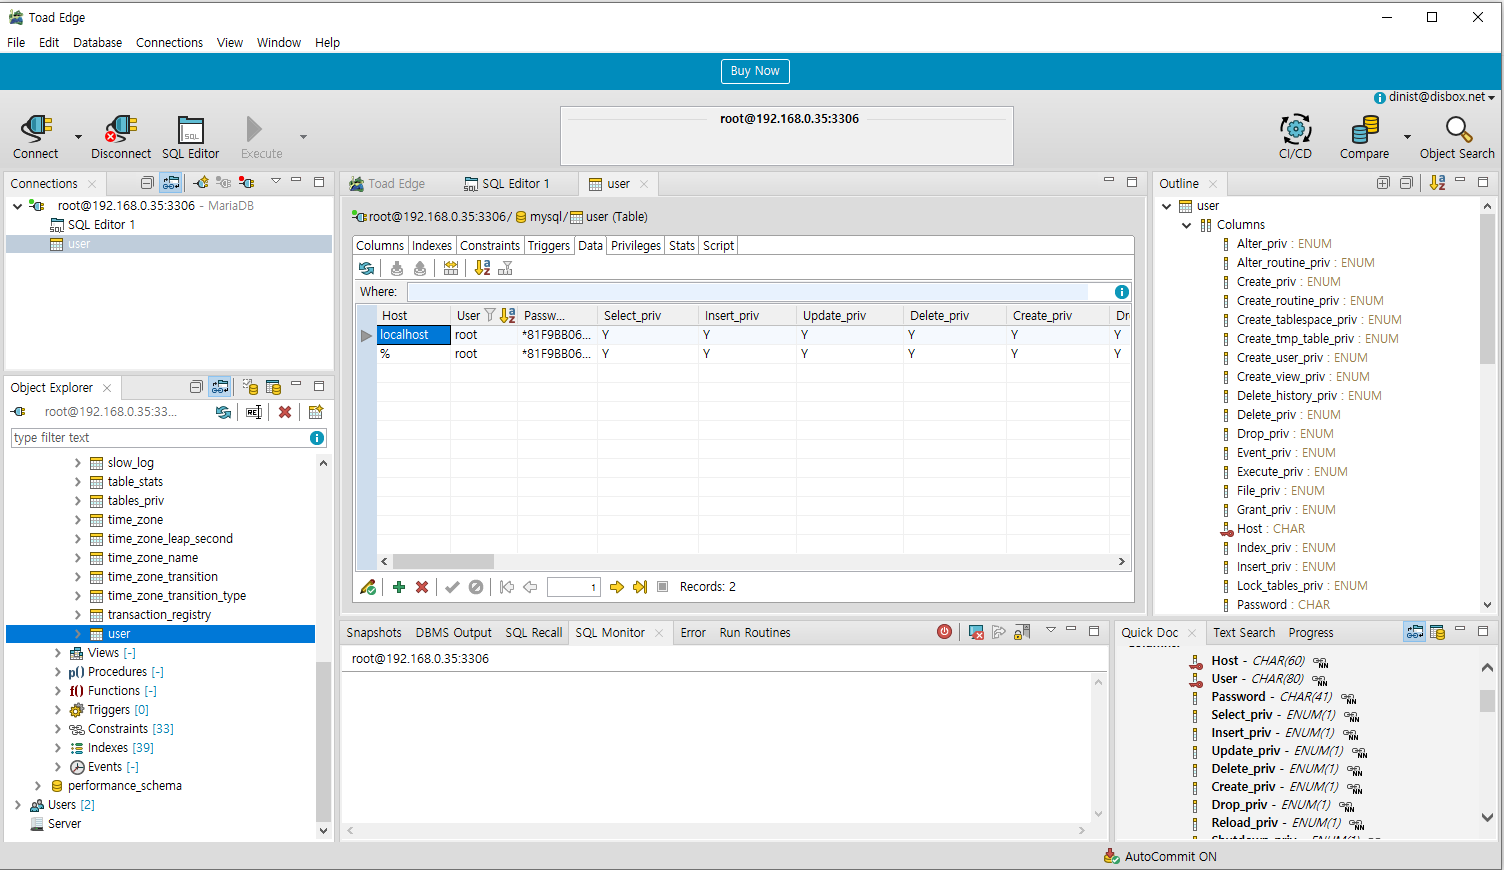Image resolution: width=1504 pixels, height=870 pixels.
Task: Click the fit column widths icon
Action: tap(451, 268)
